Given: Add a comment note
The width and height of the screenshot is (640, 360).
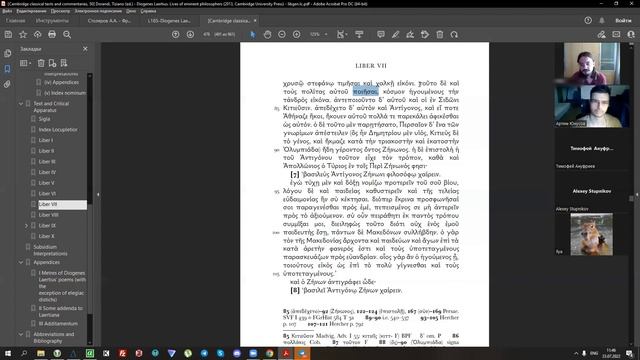Looking at the screenshot, I should 381,35.
